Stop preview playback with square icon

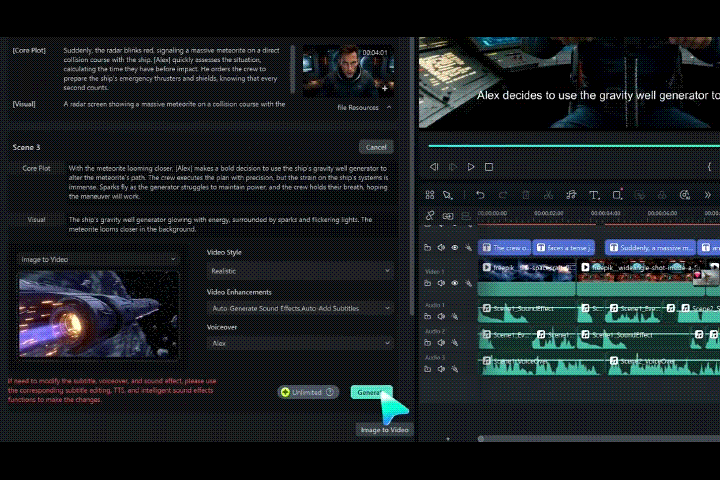tap(489, 167)
